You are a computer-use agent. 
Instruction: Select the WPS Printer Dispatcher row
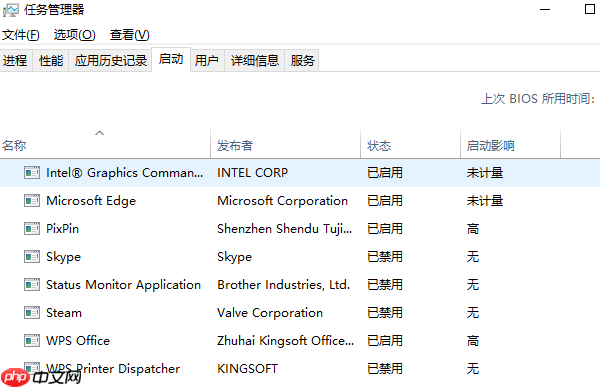coord(300,369)
